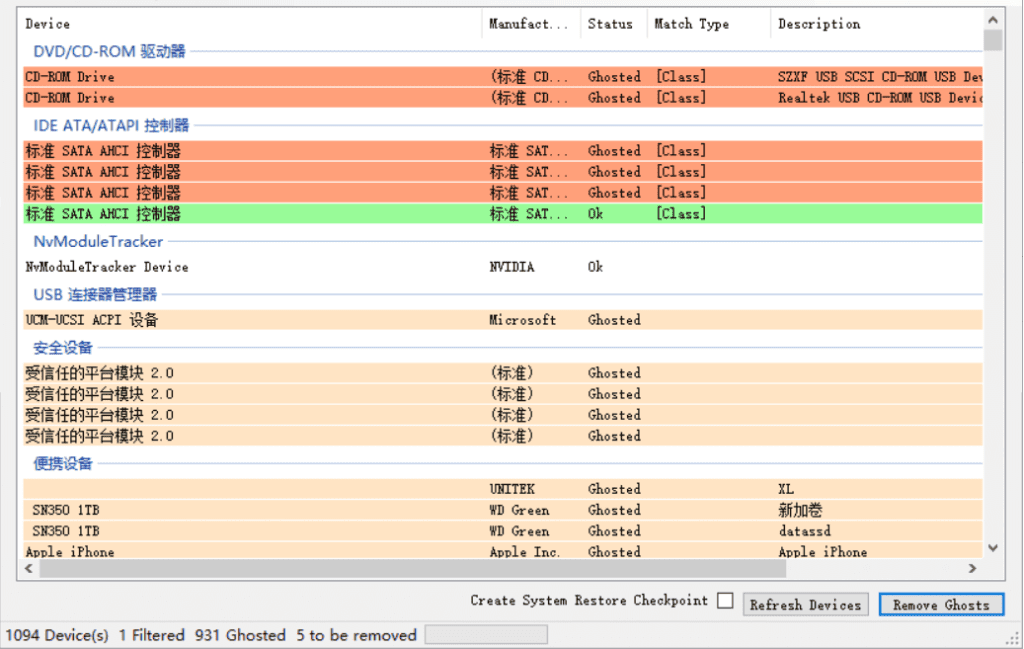Image resolution: width=1024 pixels, height=649 pixels.
Task: Click the vertical scrollbar up arrow
Action: tap(993, 20)
